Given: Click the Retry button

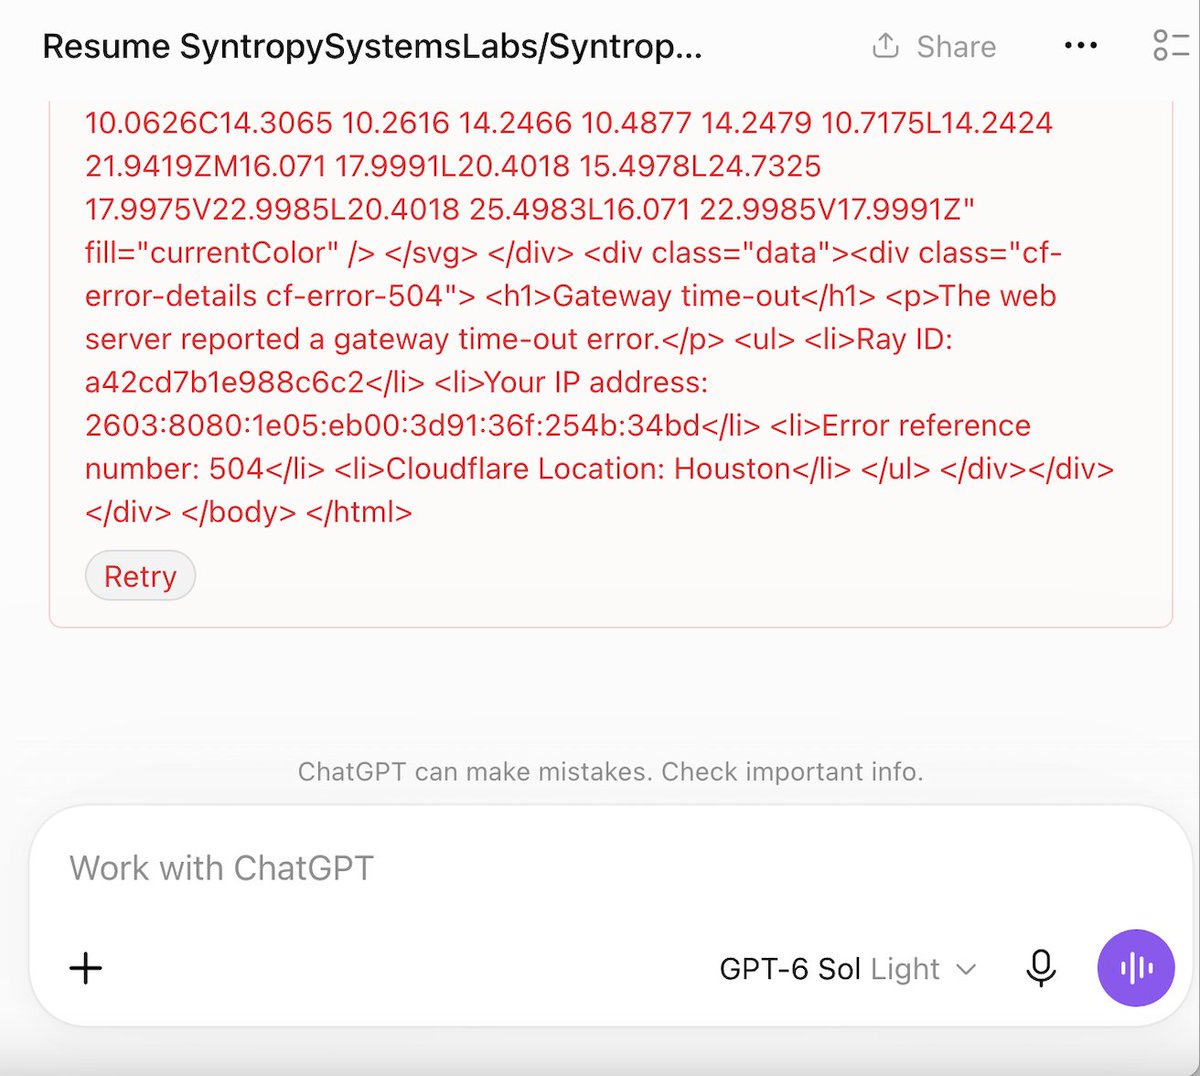Looking at the screenshot, I should click(140, 576).
